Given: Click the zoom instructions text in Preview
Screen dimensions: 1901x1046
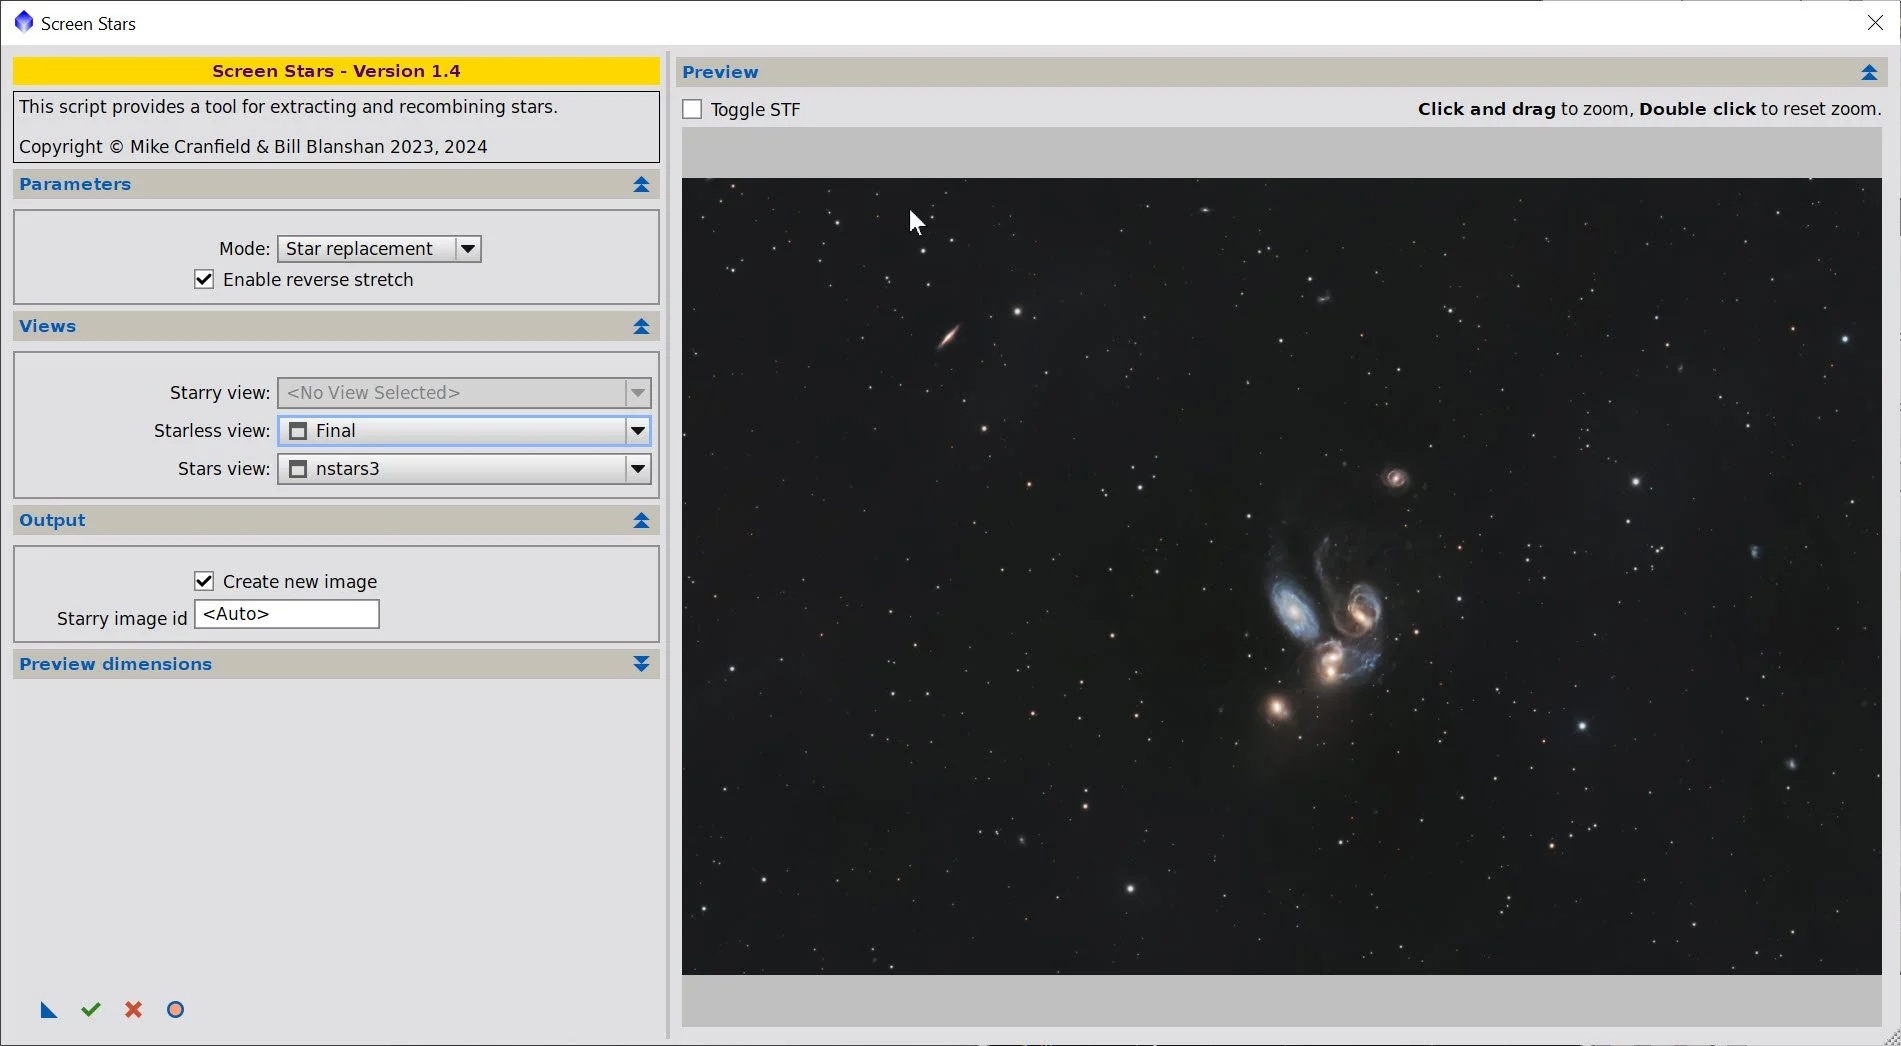Looking at the screenshot, I should click(1649, 109).
